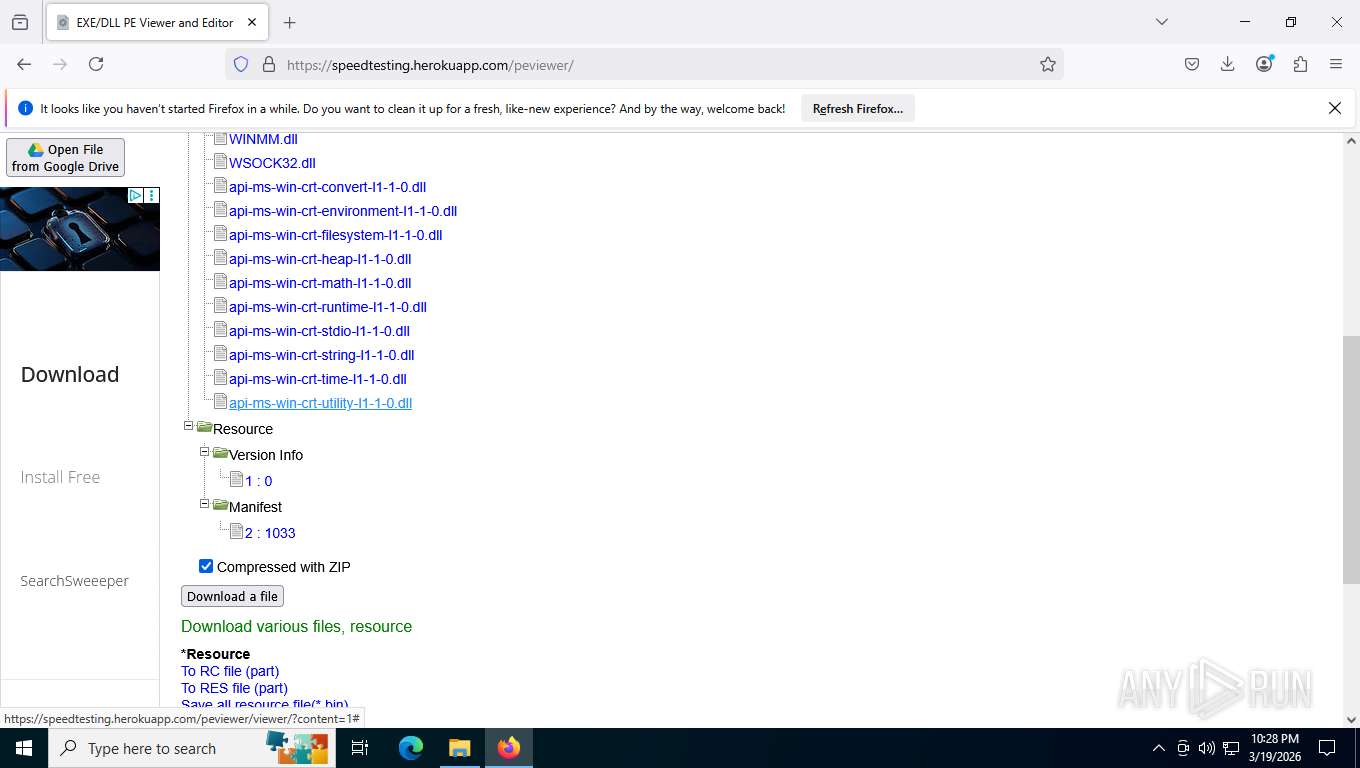1360x768 pixels.
Task: Open Task View on taskbar
Action: click(x=360, y=748)
